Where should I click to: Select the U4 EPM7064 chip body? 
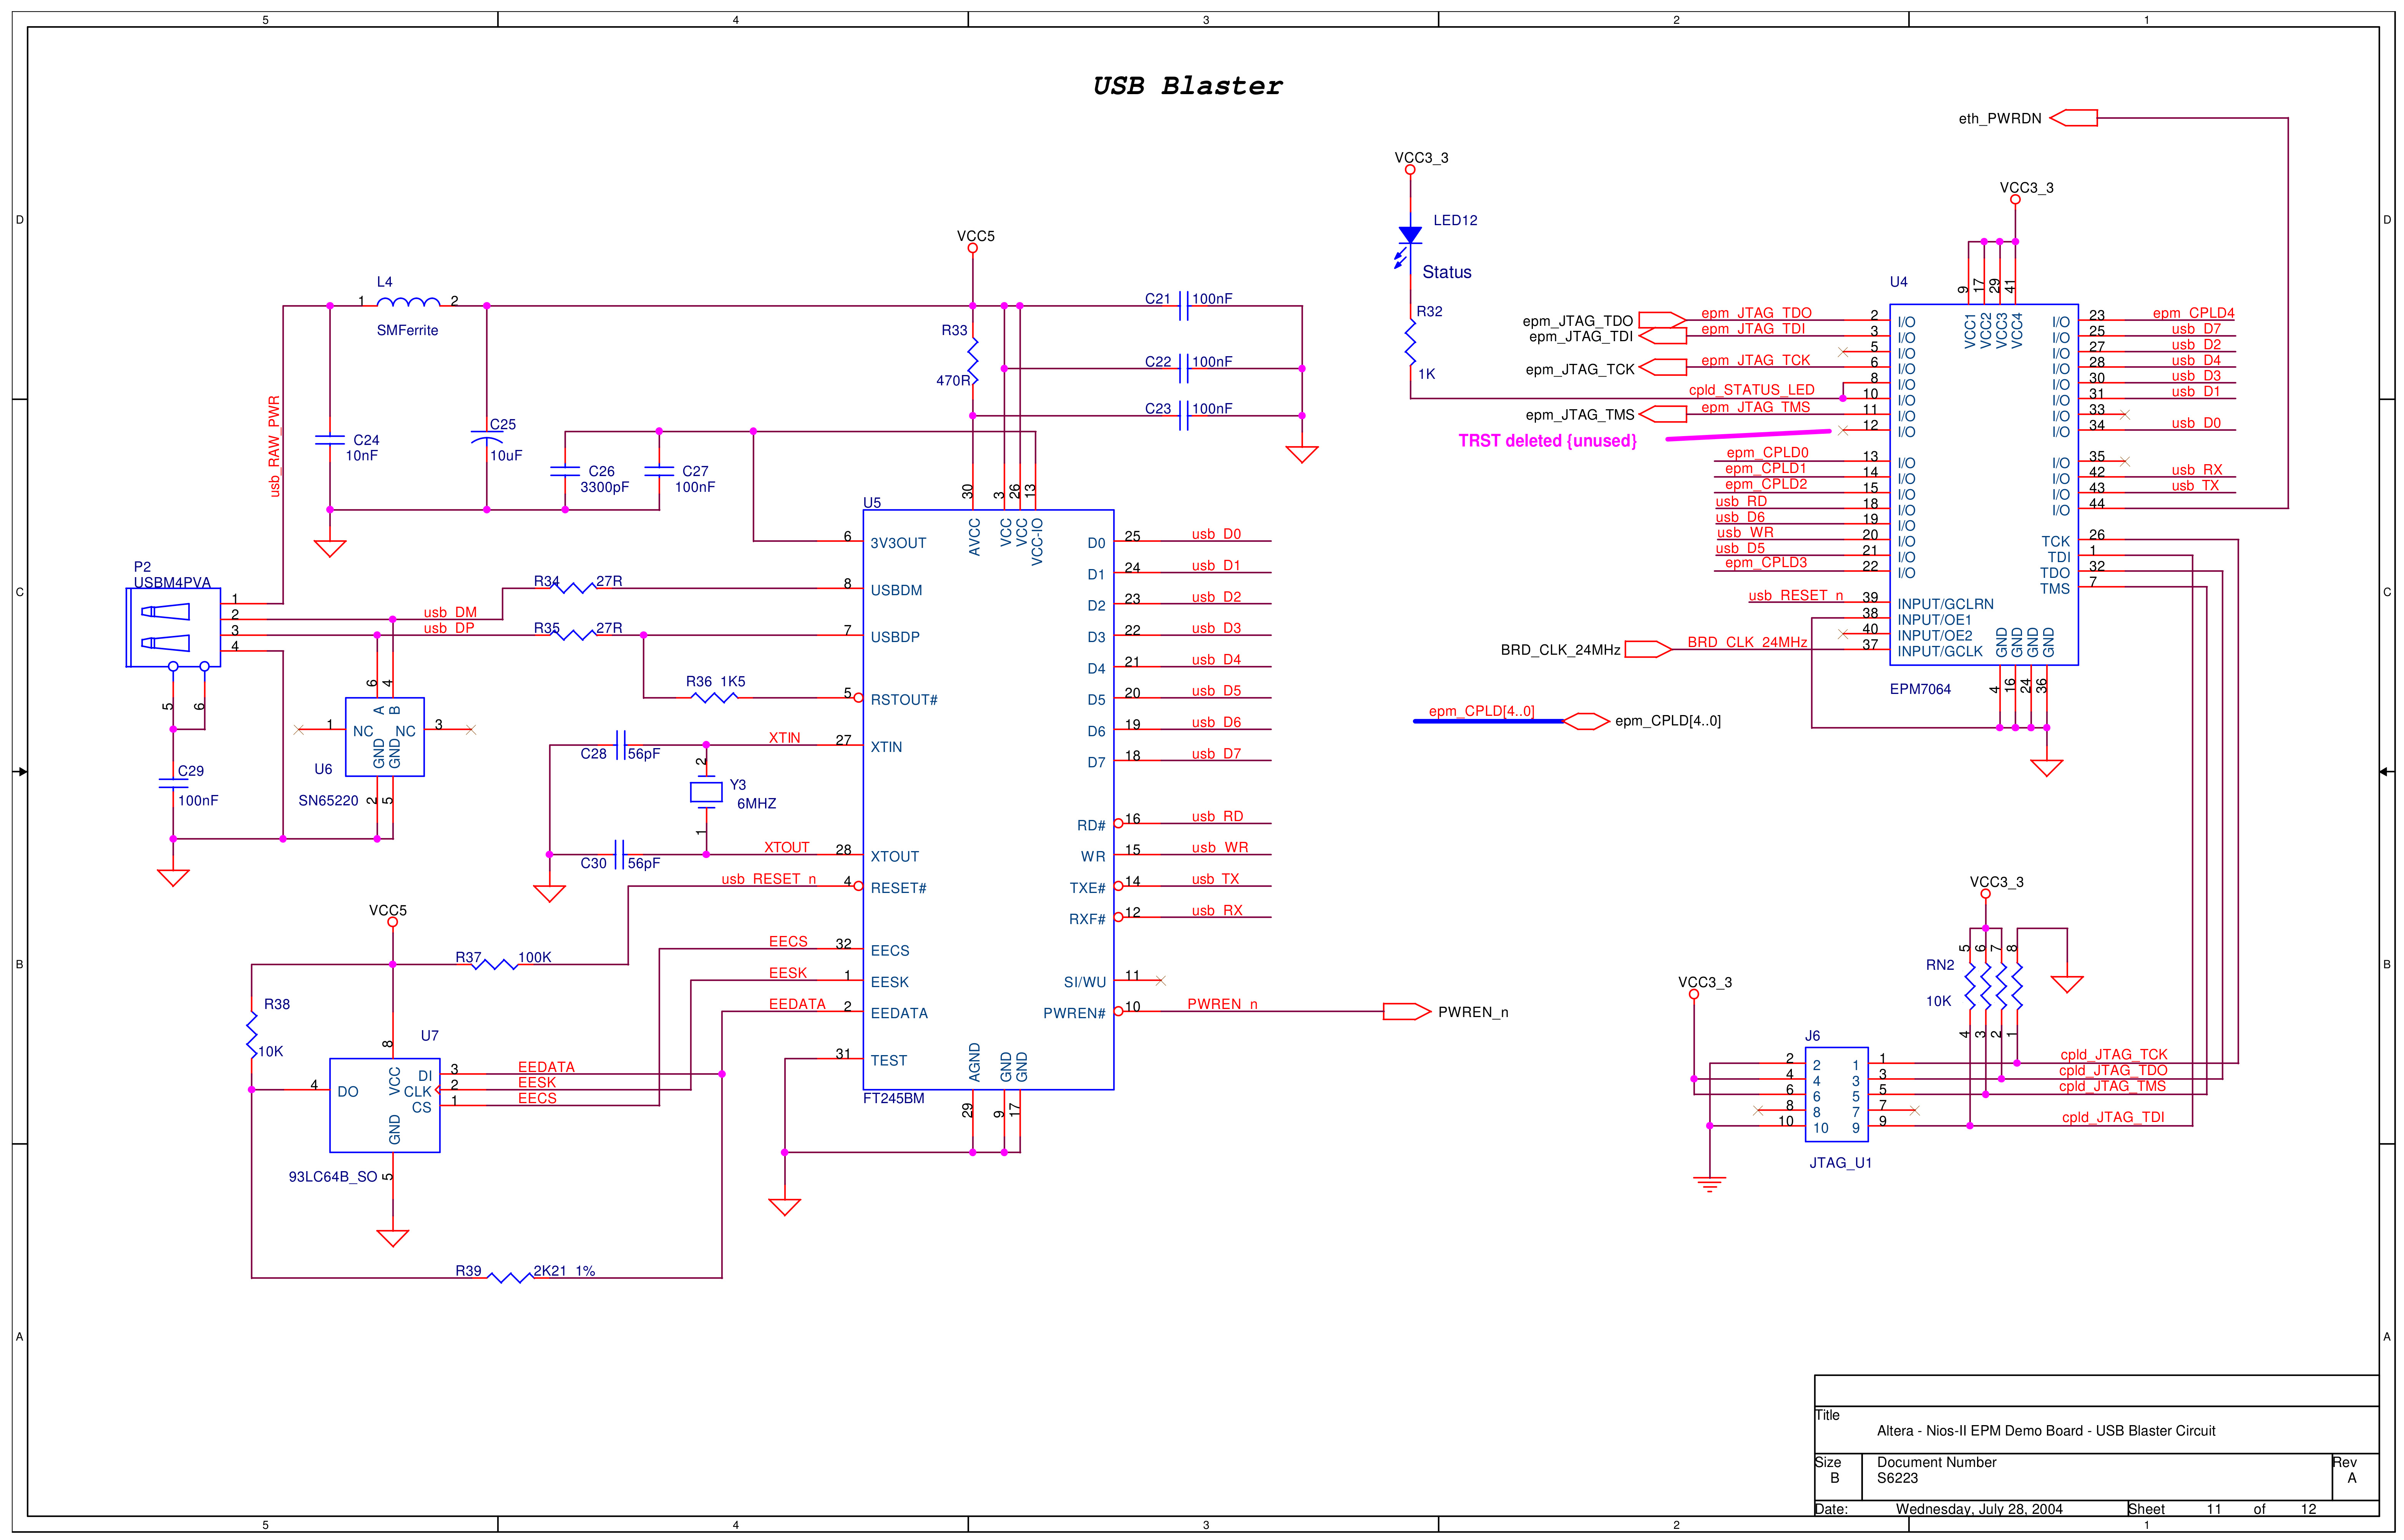pyautogui.click(x=1984, y=485)
